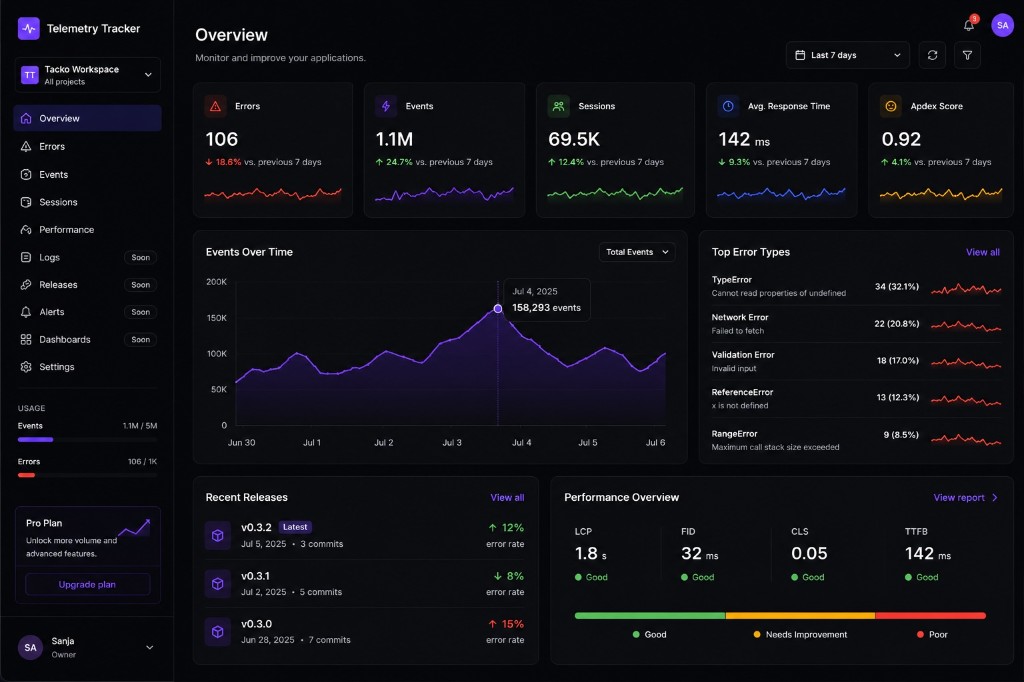The width and height of the screenshot is (1024, 682).
Task: Open the Logs sidebar item
Action: pyautogui.click(x=88, y=257)
